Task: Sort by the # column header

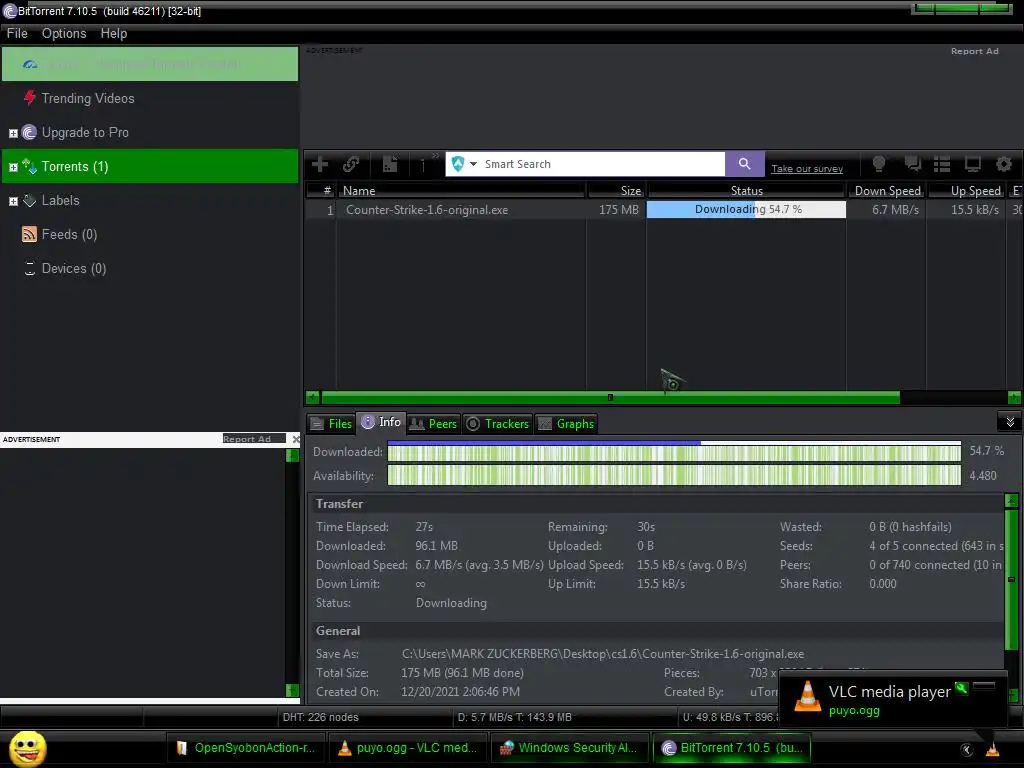Action: [321, 191]
